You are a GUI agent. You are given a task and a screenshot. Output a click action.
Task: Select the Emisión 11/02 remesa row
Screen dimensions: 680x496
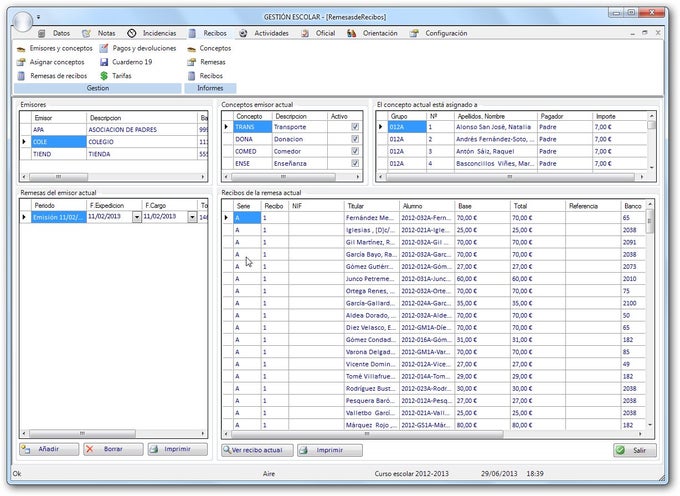click(x=114, y=217)
